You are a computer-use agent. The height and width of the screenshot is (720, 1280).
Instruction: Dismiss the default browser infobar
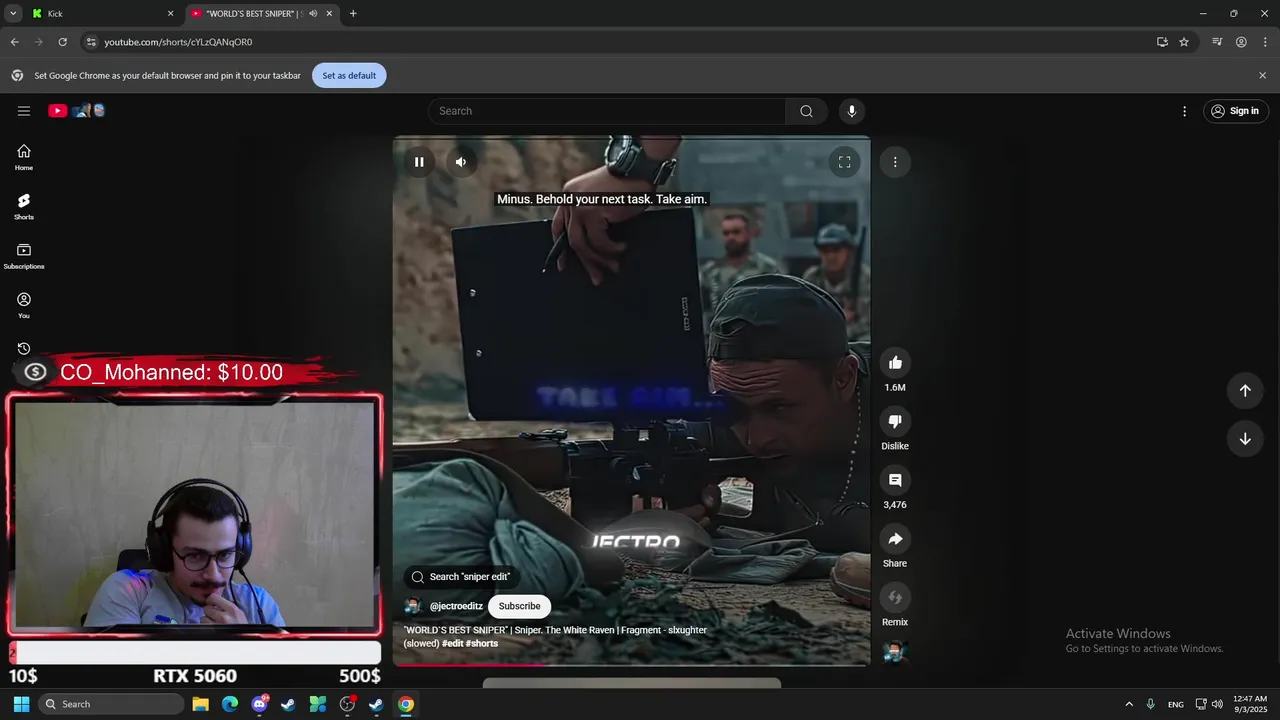1262,76
